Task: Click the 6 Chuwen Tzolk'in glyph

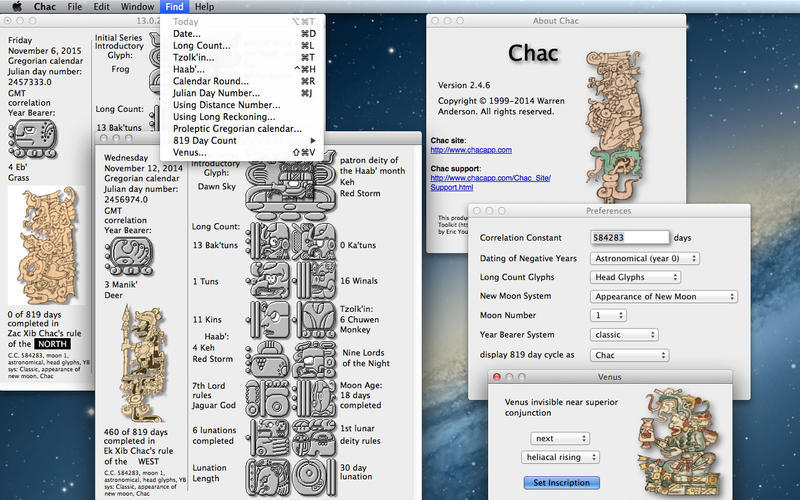Action: point(316,320)
